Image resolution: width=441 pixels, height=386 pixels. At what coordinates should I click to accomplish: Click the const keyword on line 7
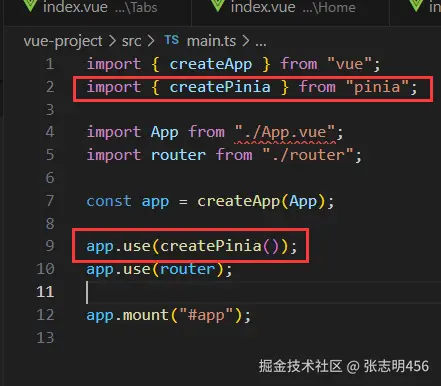click(109, 201)
